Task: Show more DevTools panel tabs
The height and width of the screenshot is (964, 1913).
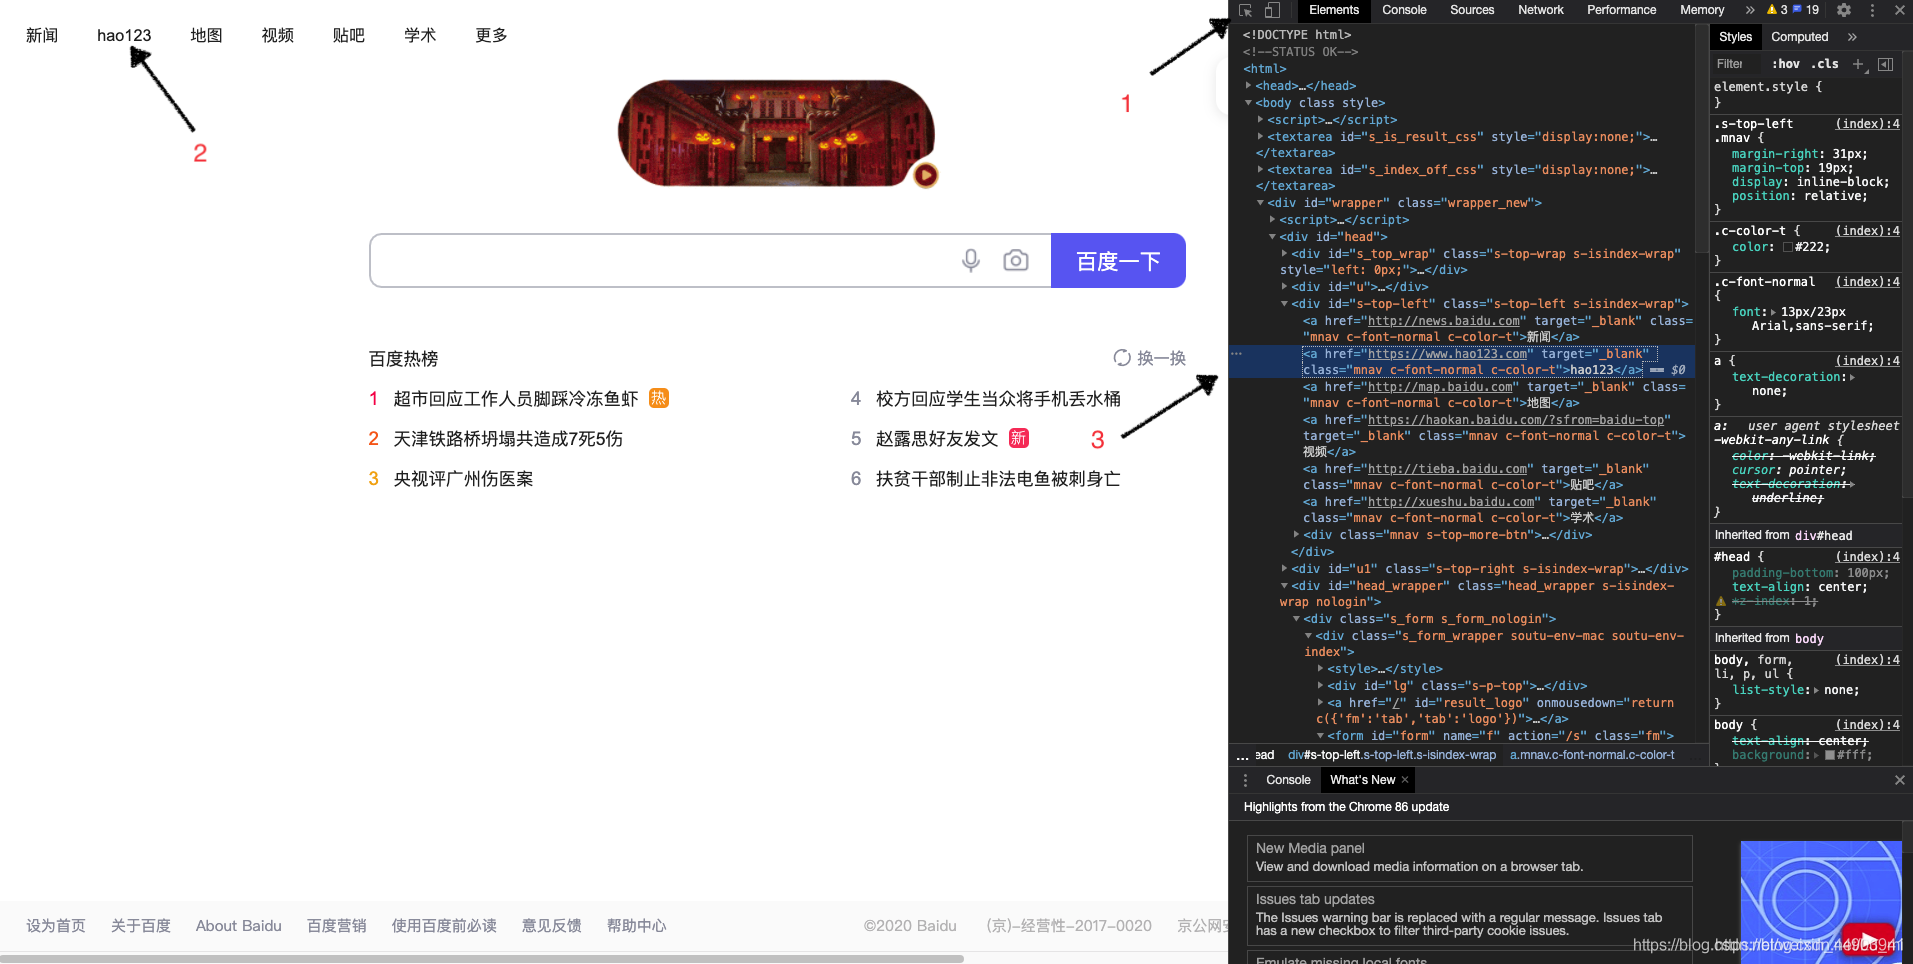Action: click(x=1750, y=10)
